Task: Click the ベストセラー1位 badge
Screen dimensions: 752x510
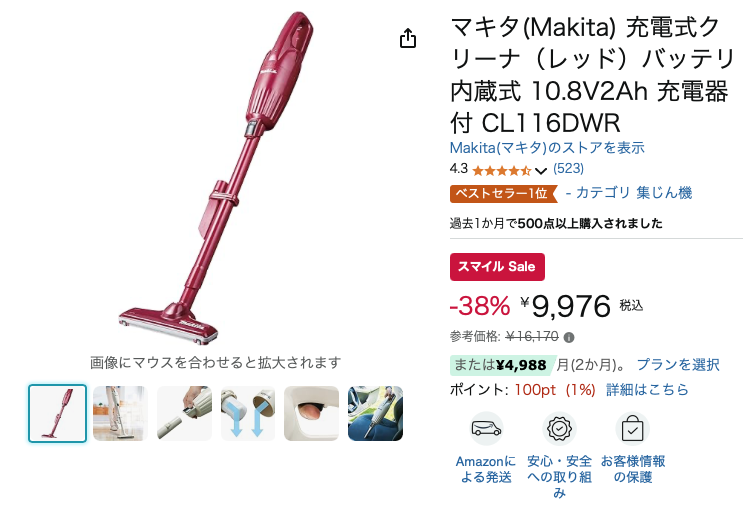Action: click(504, 193)
